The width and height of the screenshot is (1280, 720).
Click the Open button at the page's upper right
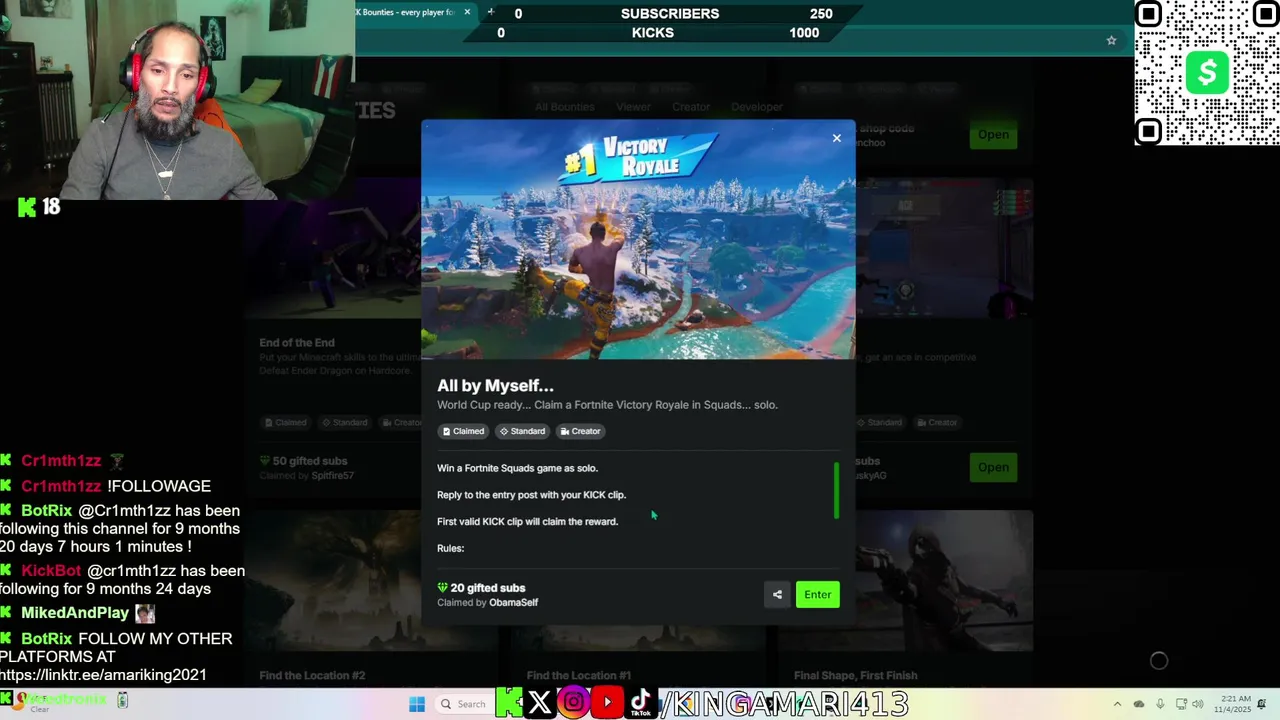(993, 135)
